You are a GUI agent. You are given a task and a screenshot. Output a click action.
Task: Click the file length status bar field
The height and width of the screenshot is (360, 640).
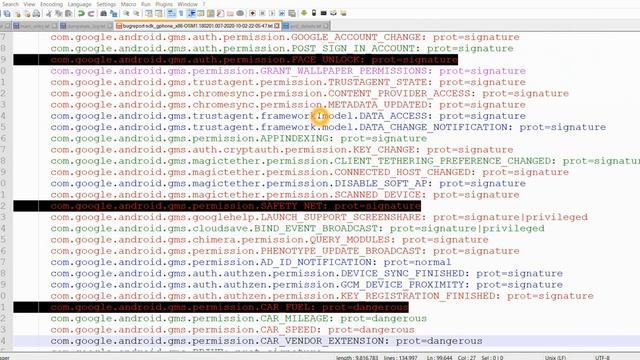[x=357, y=358]
